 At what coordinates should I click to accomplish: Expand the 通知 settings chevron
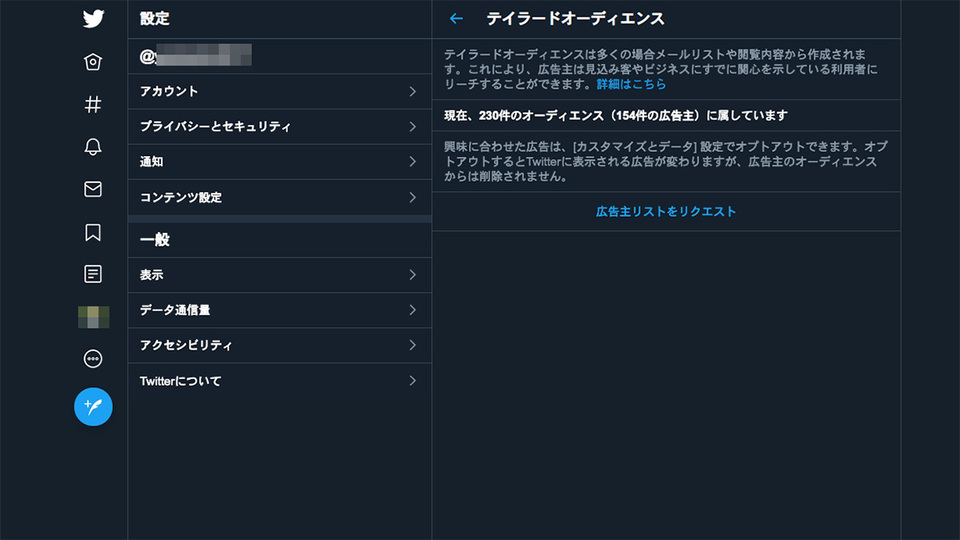pyautogui.click(x=413, y=162)
